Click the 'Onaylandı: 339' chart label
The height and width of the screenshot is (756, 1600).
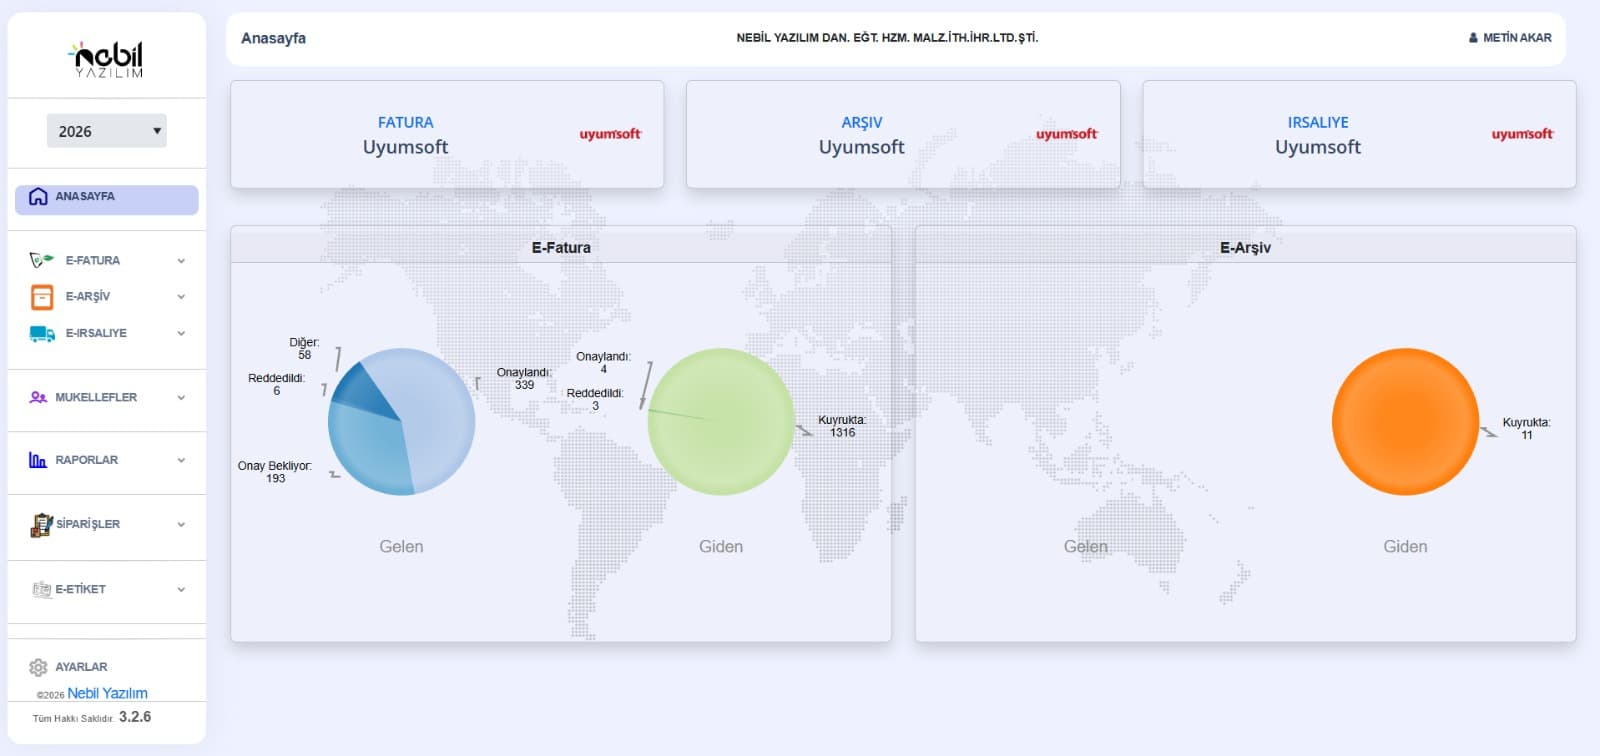click(524, 378)
